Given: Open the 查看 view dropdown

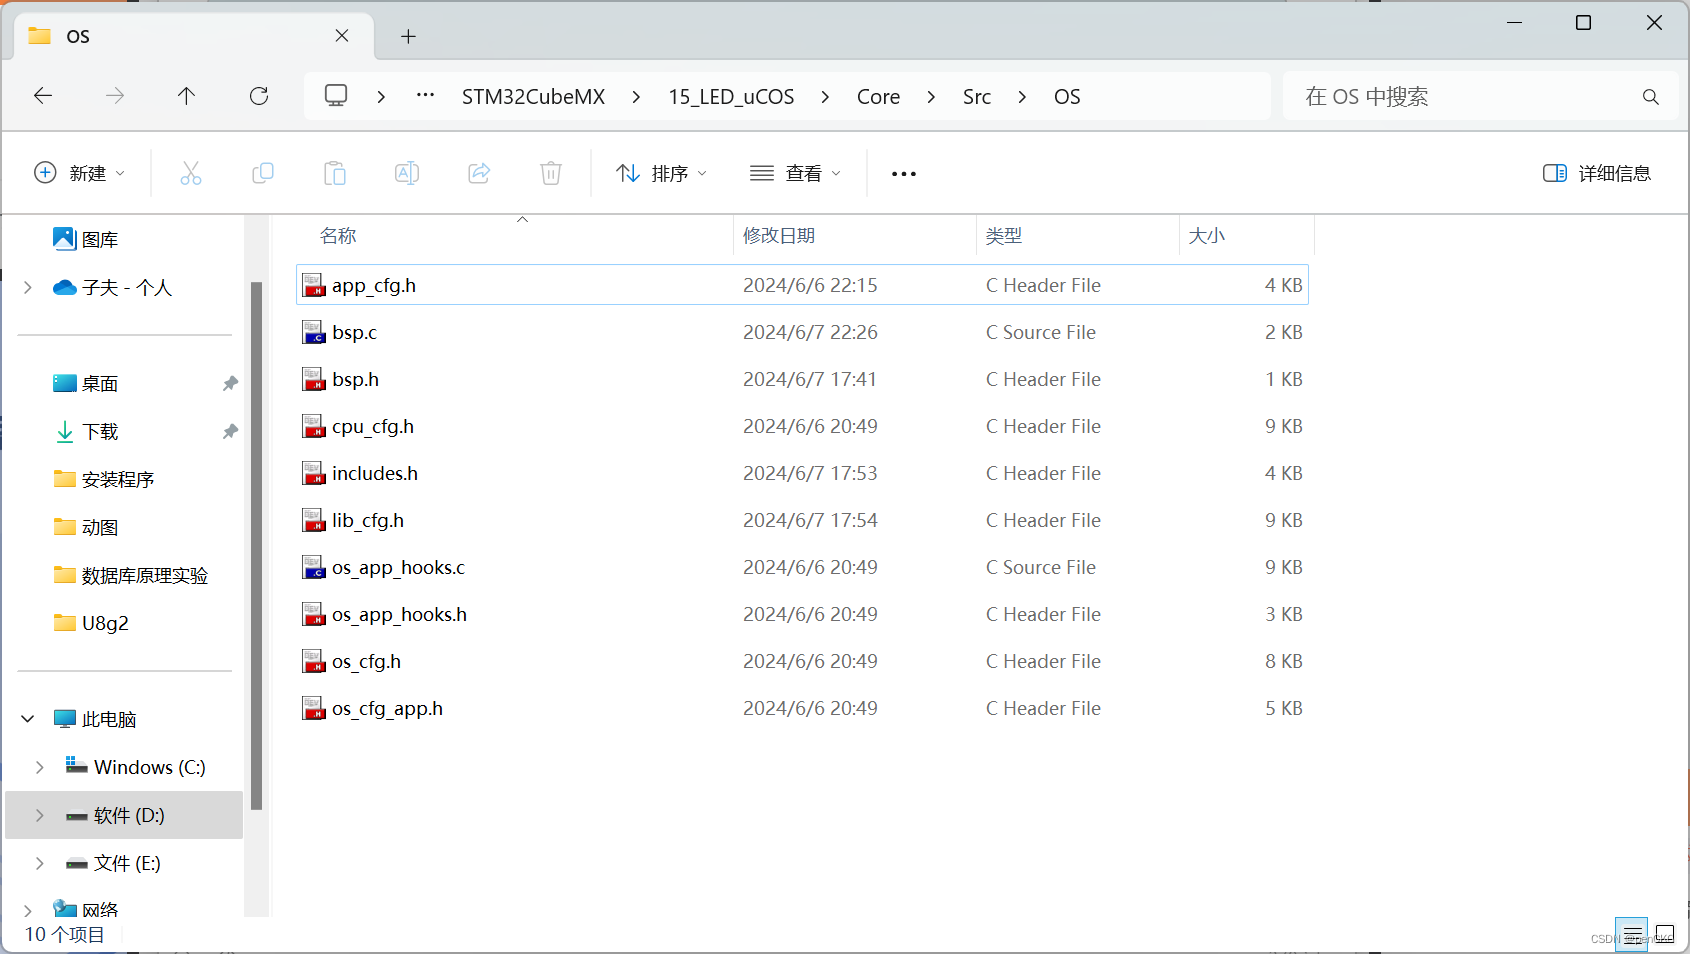Looking at the screenshot, I should 796,173.
